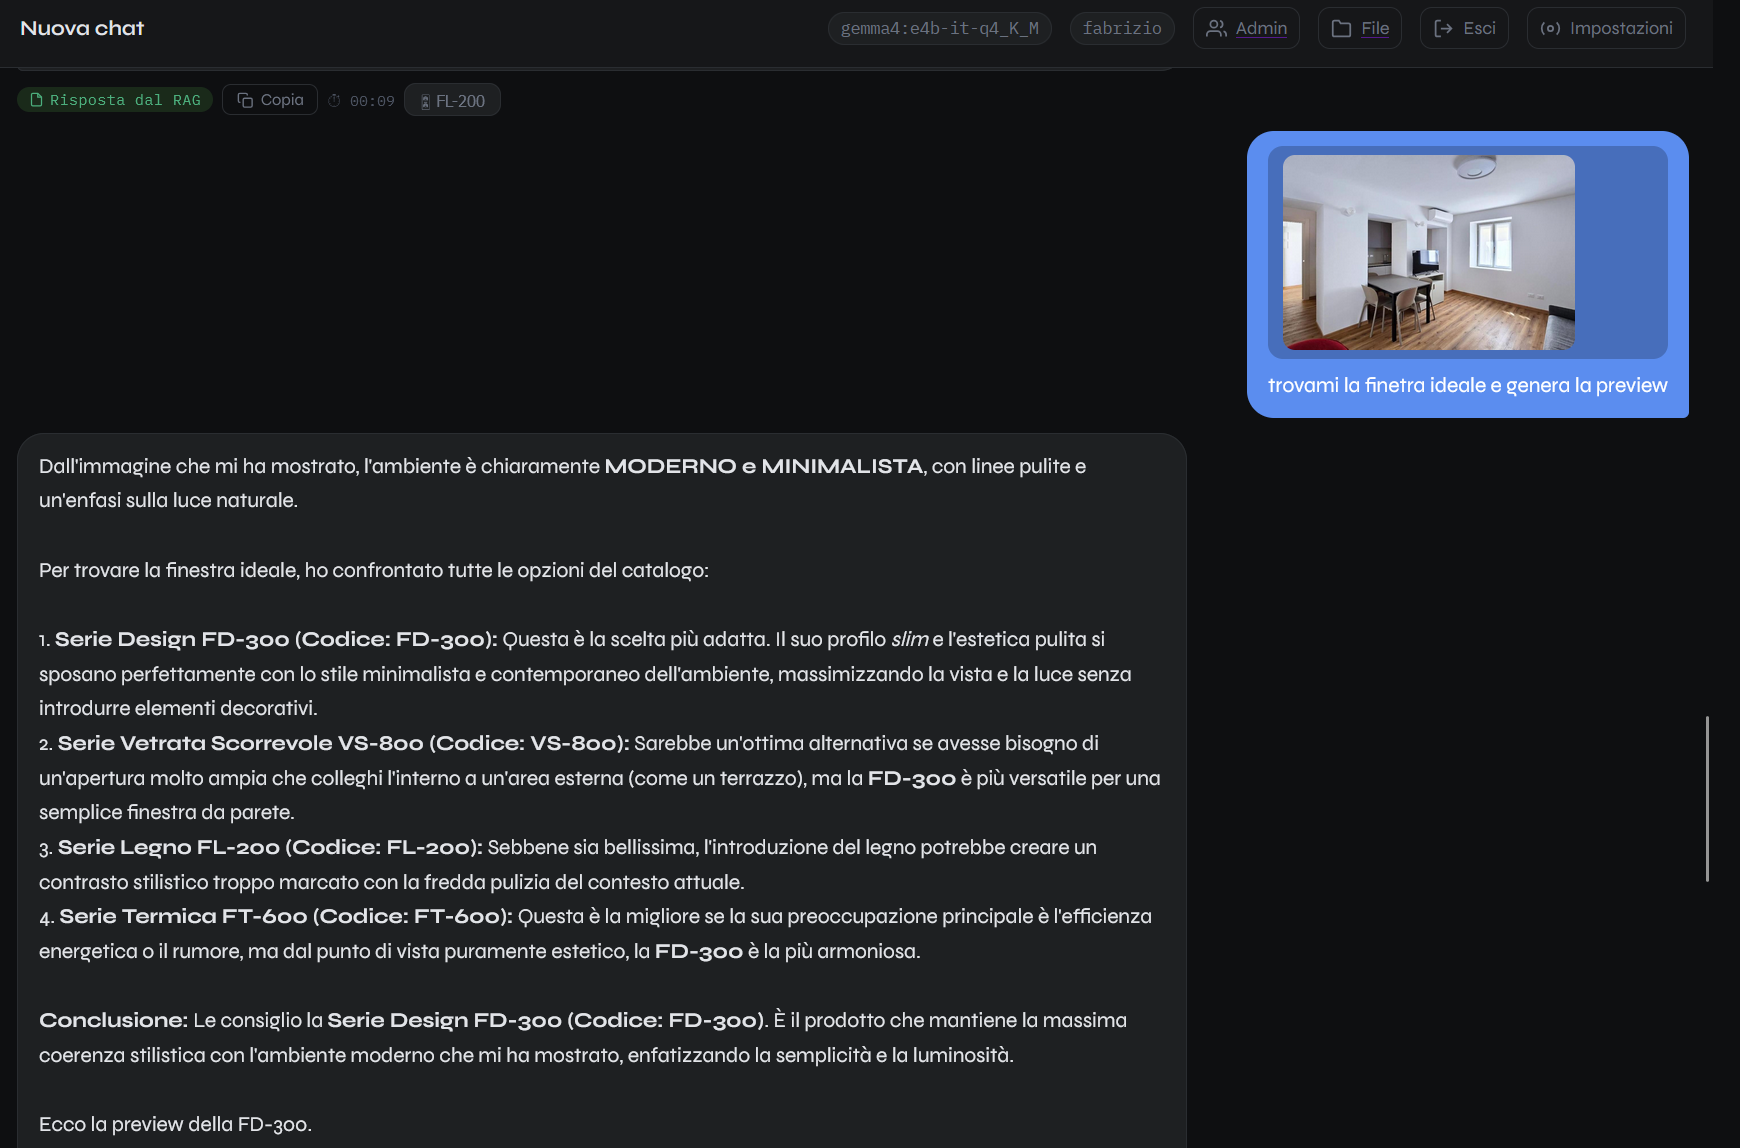Screen dimensions: 1740x1148
Task: Open the Admin link text
Action: point(1261,28)
